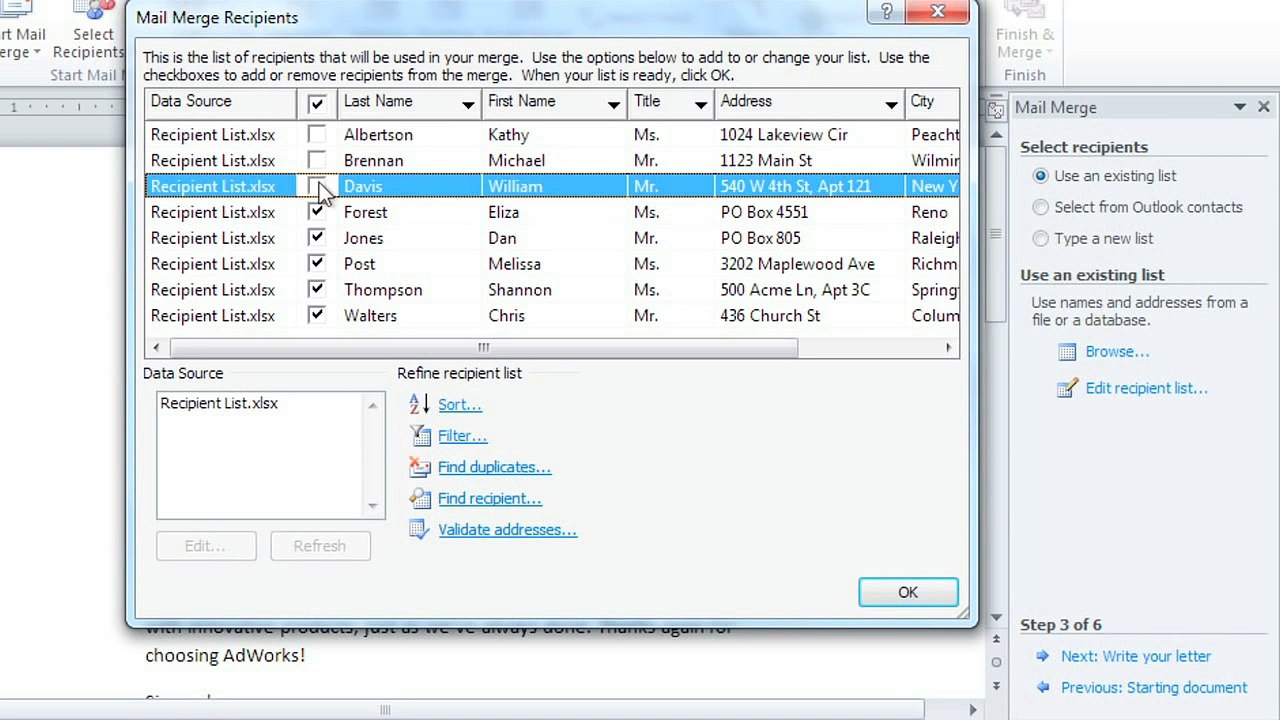The width and height of the screenshot is (1280, 720).
Task: Open the Validate addresses... link
Action: point(507,530)
